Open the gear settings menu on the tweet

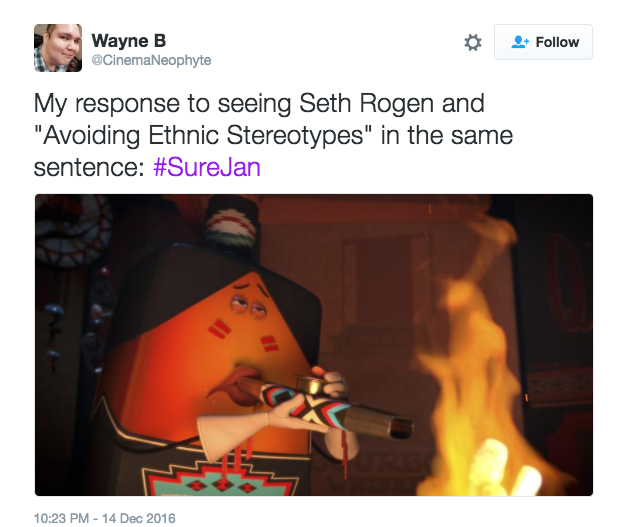click(x=473, y=42)
